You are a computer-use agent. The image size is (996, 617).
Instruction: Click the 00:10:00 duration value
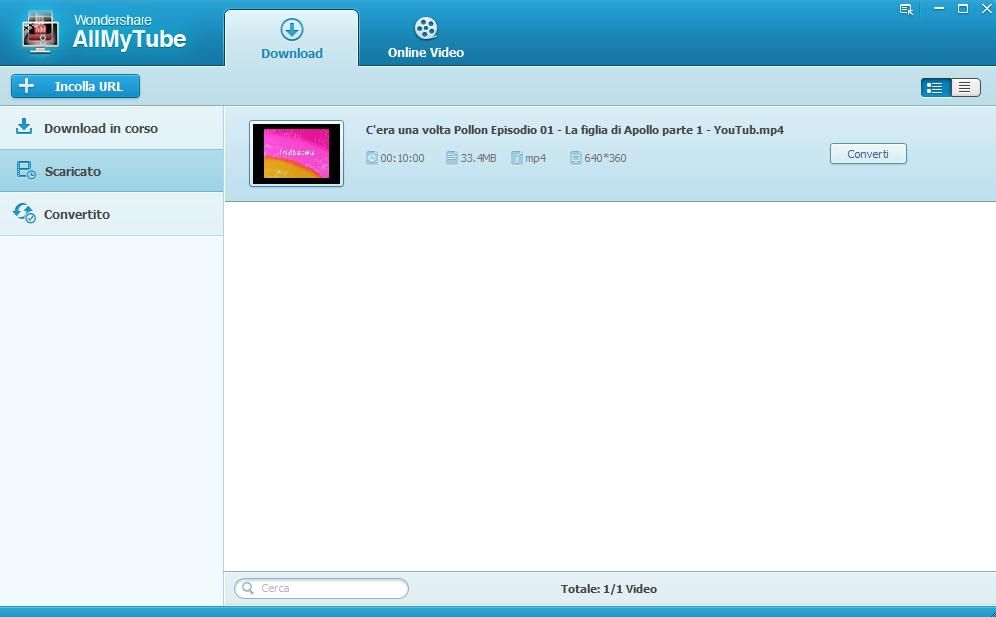(402, 158)
